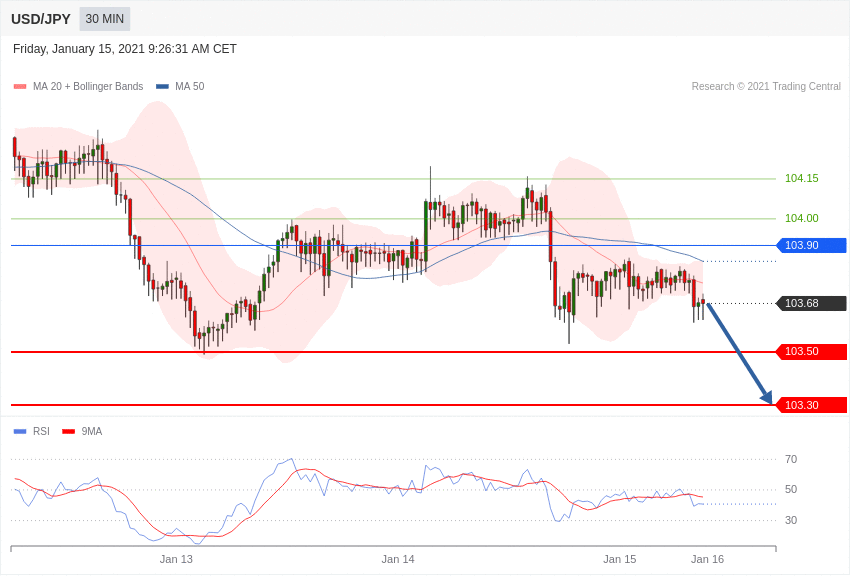Click the RSI 30 level label

pyautogui.click(x=791, y=520)
